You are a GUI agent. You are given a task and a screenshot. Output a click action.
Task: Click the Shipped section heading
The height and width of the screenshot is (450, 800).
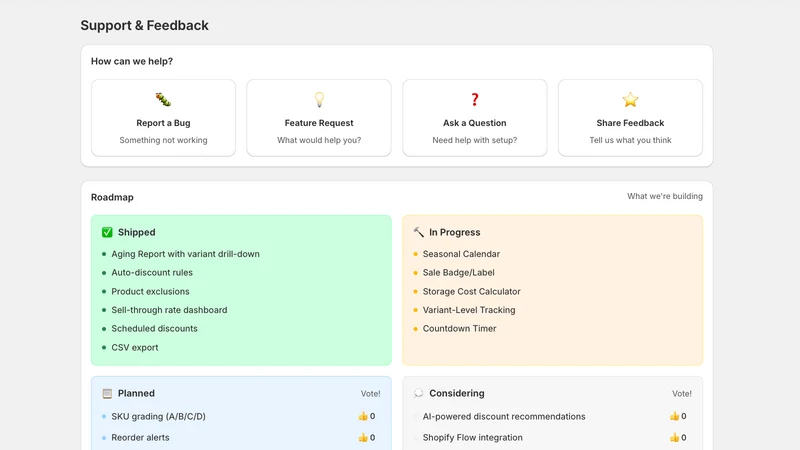click(136, 232)
